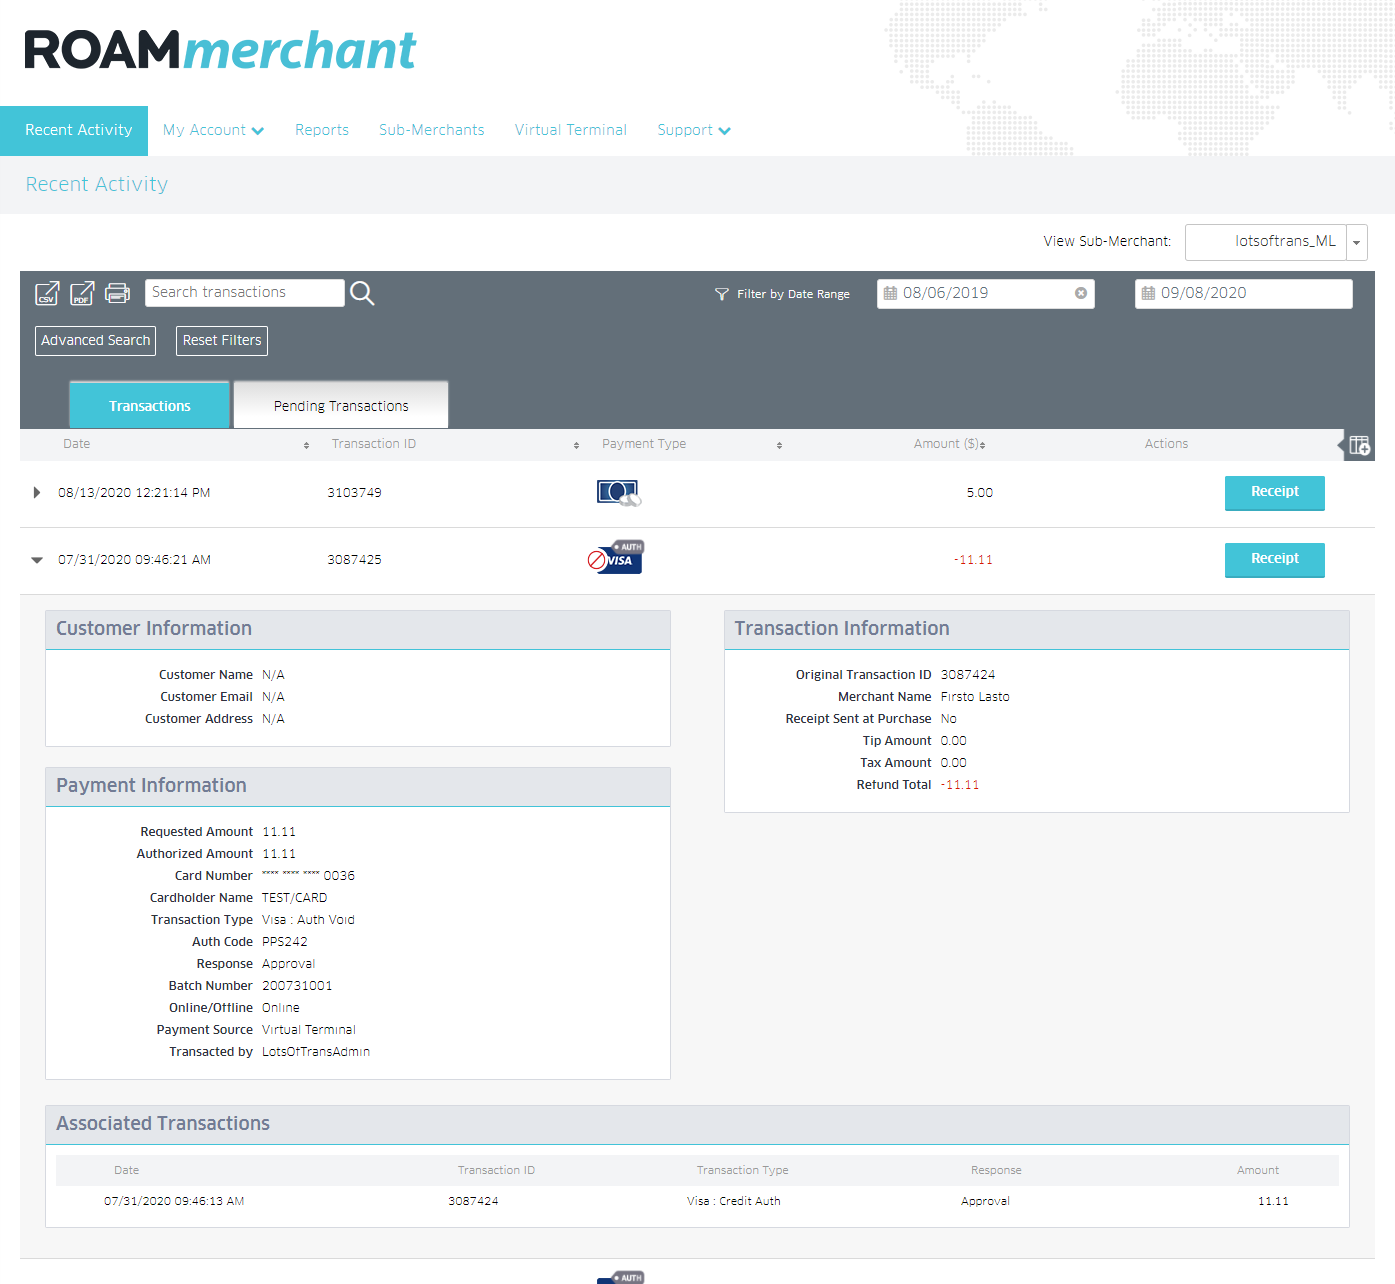1395x1284 pixels.
Task: Open the Reports page
Action: point(322,130)
